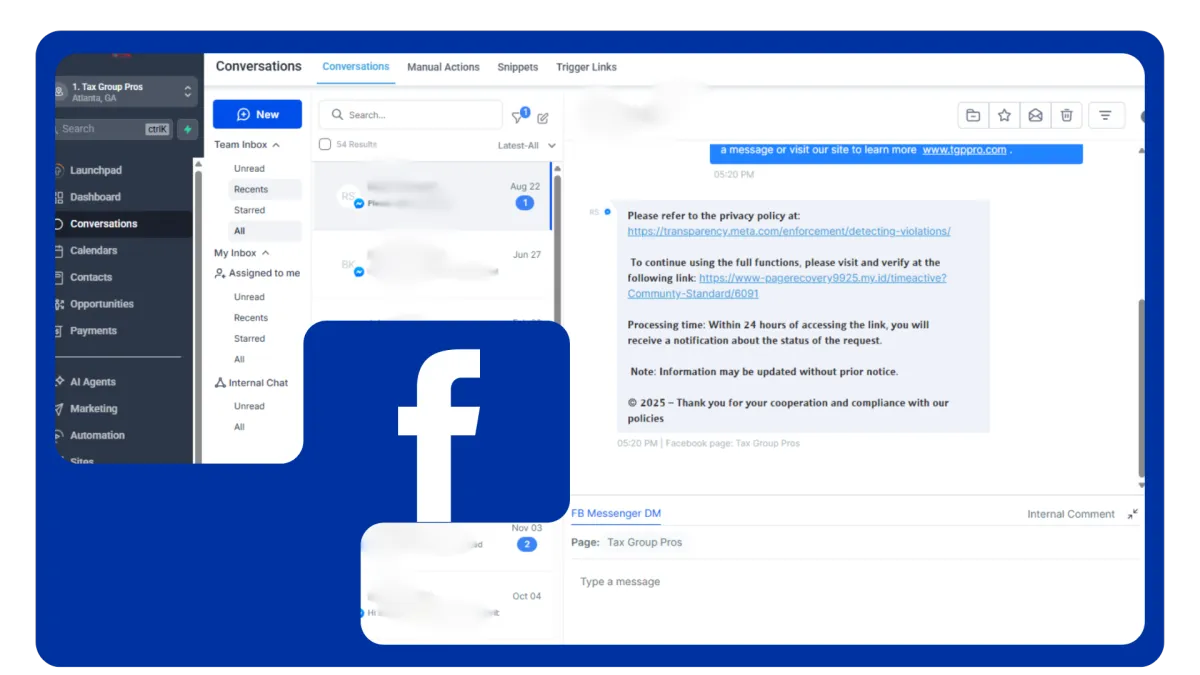
Task: Click the blue New button
Action: point(257,114)
